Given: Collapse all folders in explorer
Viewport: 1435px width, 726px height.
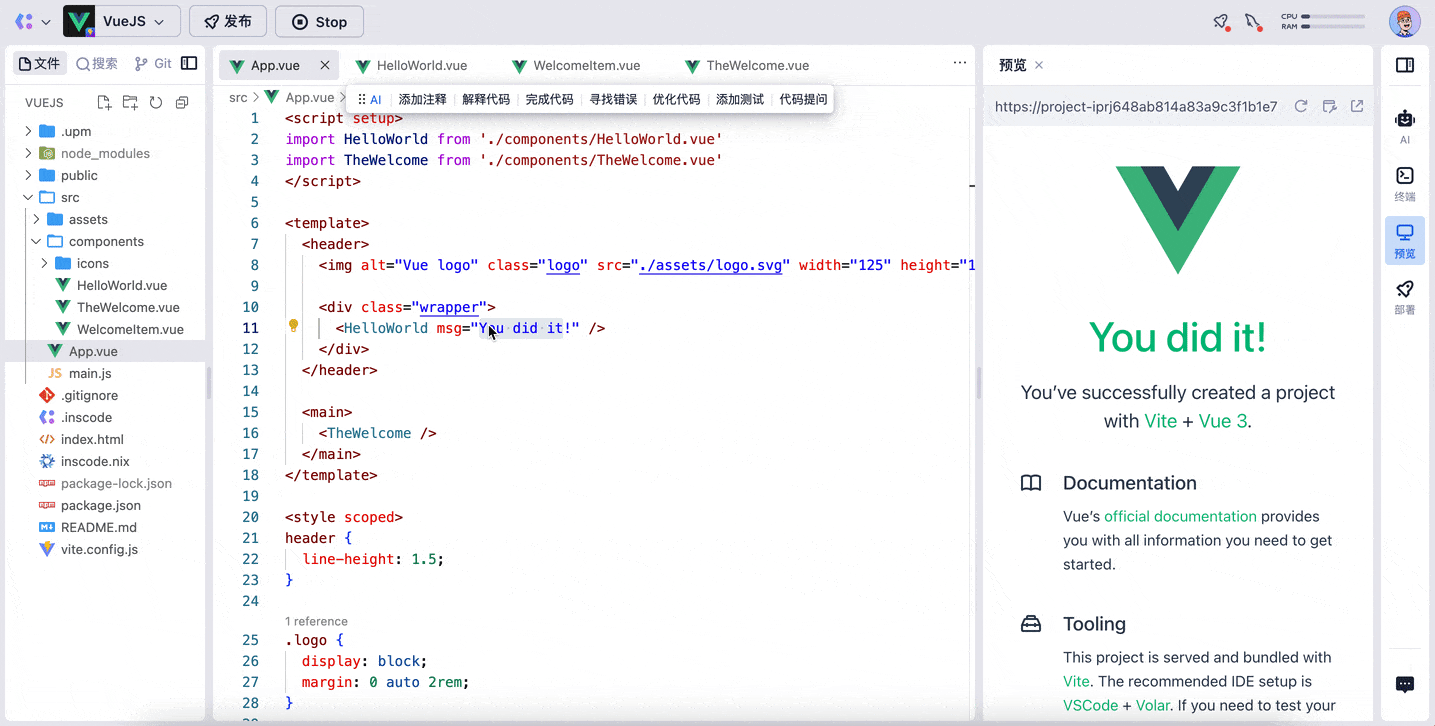Looking at the screenshot, I should click(182, 102).
